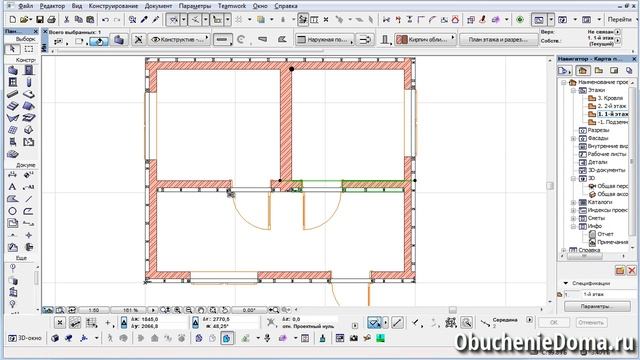Viewport: 640px width, 360px height.
Task: Open the Файл menu
Action: coord(26,6)
